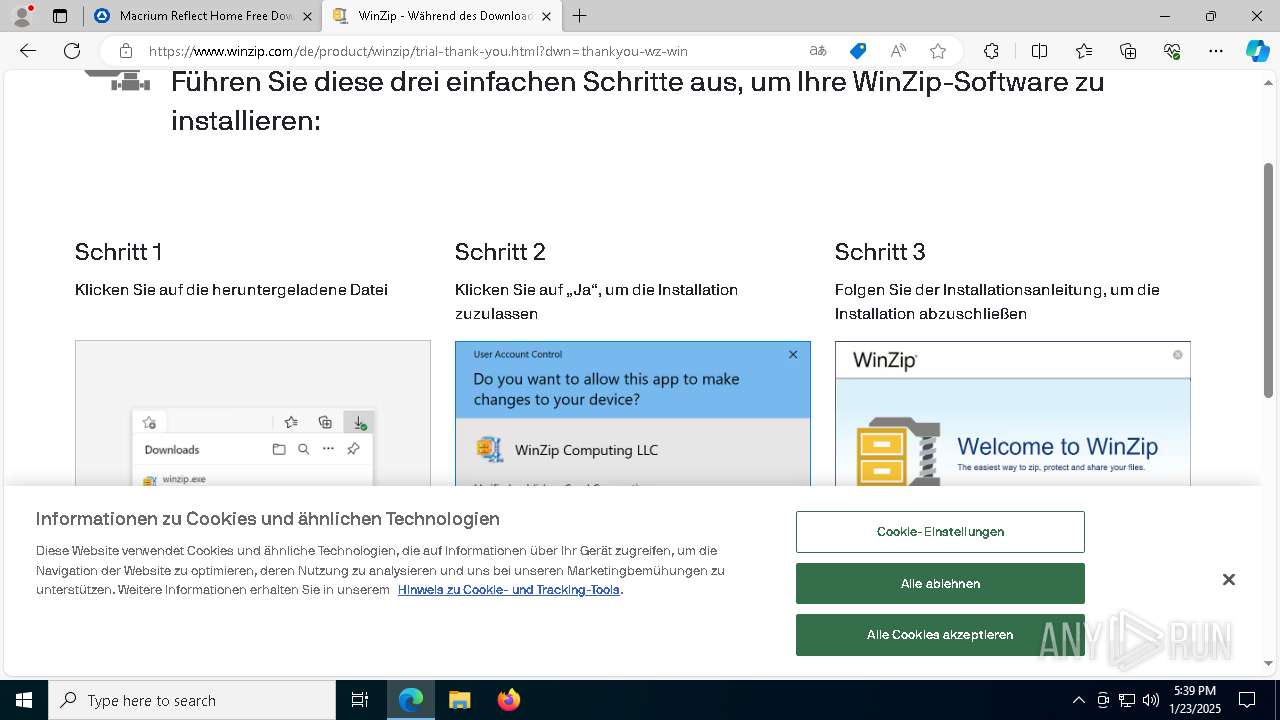The height and width of the screenshot is (720, 1280).
Task: Open File Explorer from taskbar
Action: (459, 700)
